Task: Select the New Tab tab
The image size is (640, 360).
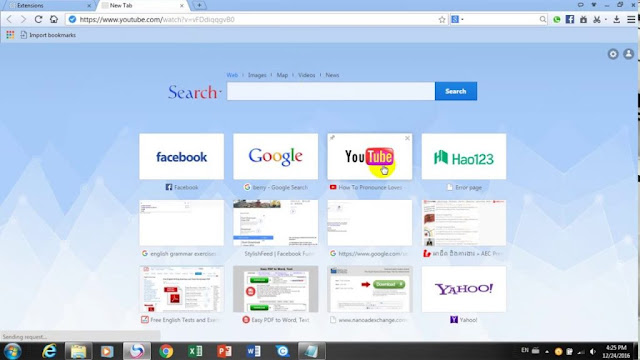Action: tap(141, 5)
